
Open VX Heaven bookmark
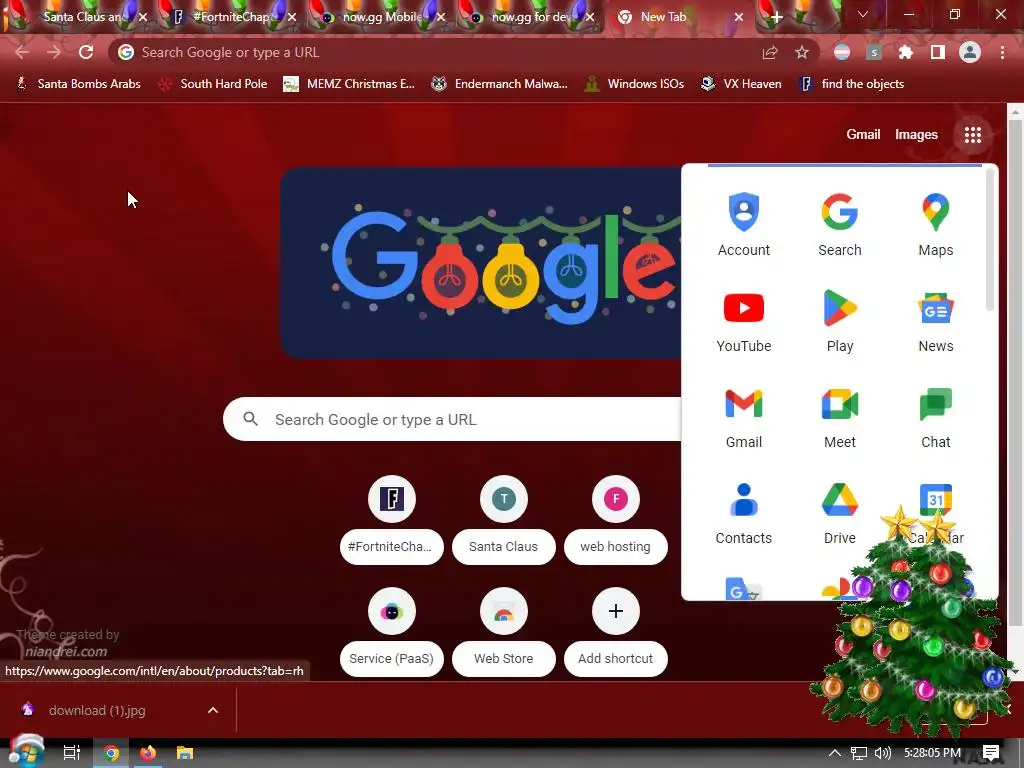(741, 84)
